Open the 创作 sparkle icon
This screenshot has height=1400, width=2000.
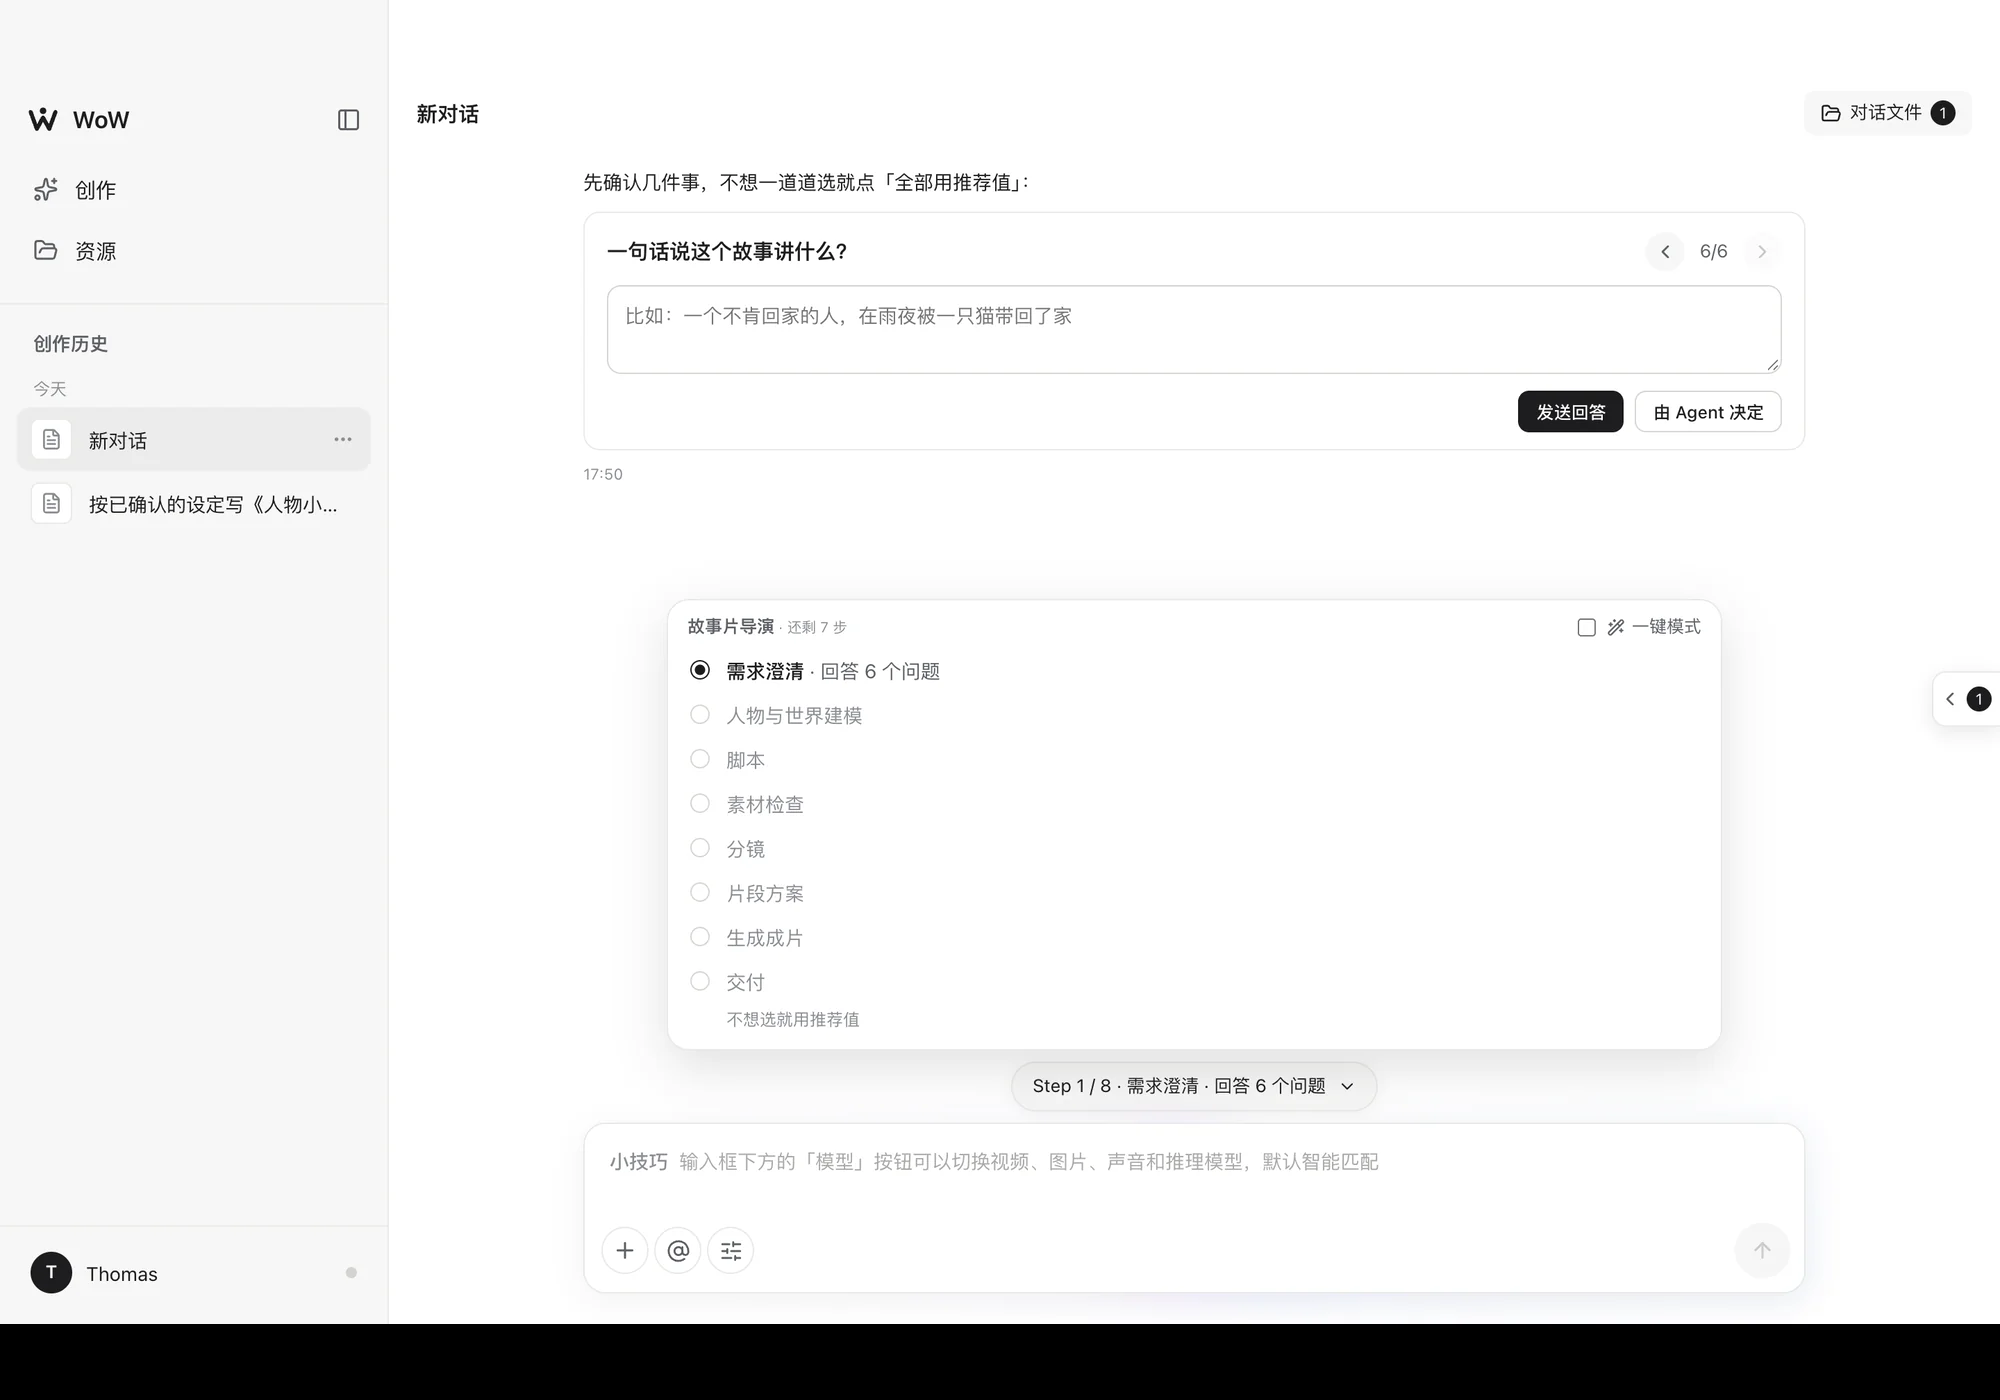coord(45,189)
